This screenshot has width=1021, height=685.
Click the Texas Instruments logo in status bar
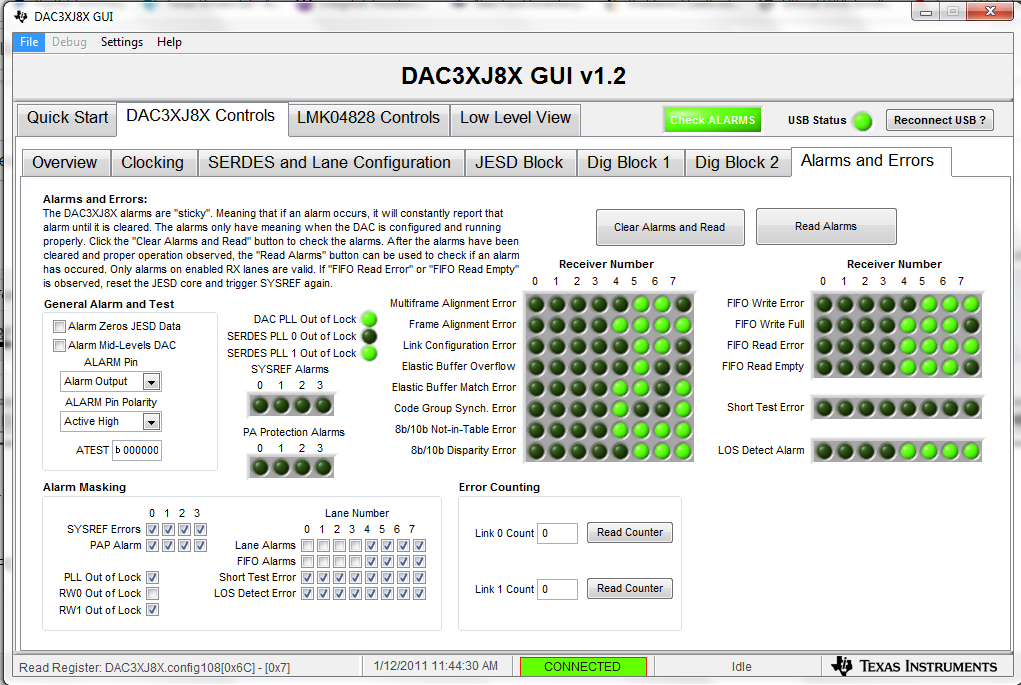(914, 666)
